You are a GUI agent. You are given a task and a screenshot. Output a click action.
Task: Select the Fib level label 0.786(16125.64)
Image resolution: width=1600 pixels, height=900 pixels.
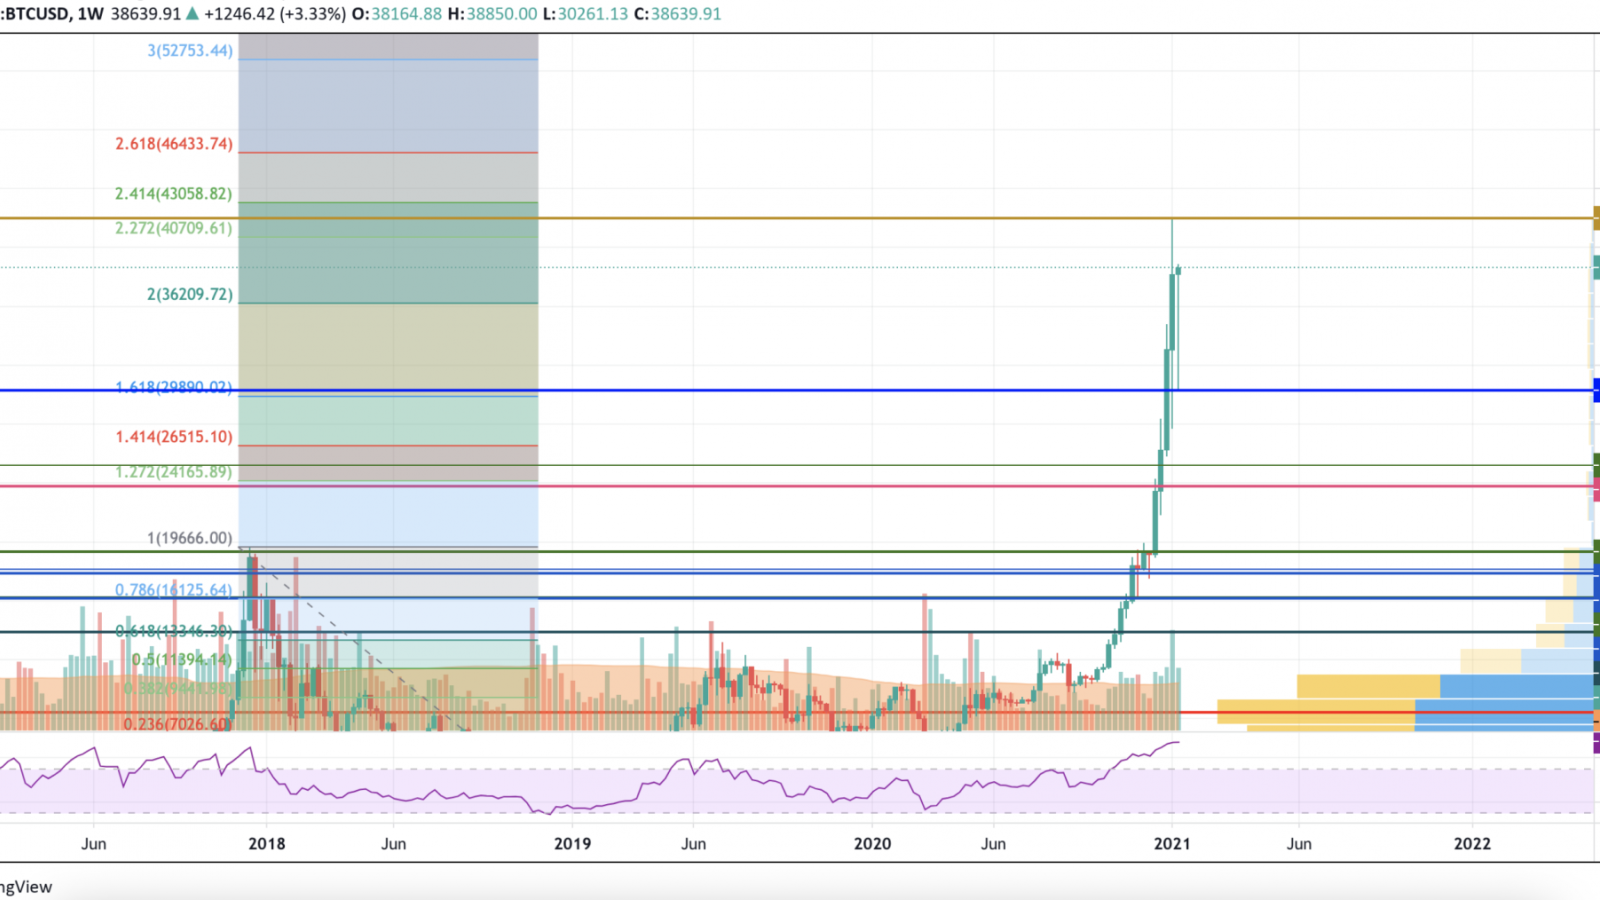[174, 590]
